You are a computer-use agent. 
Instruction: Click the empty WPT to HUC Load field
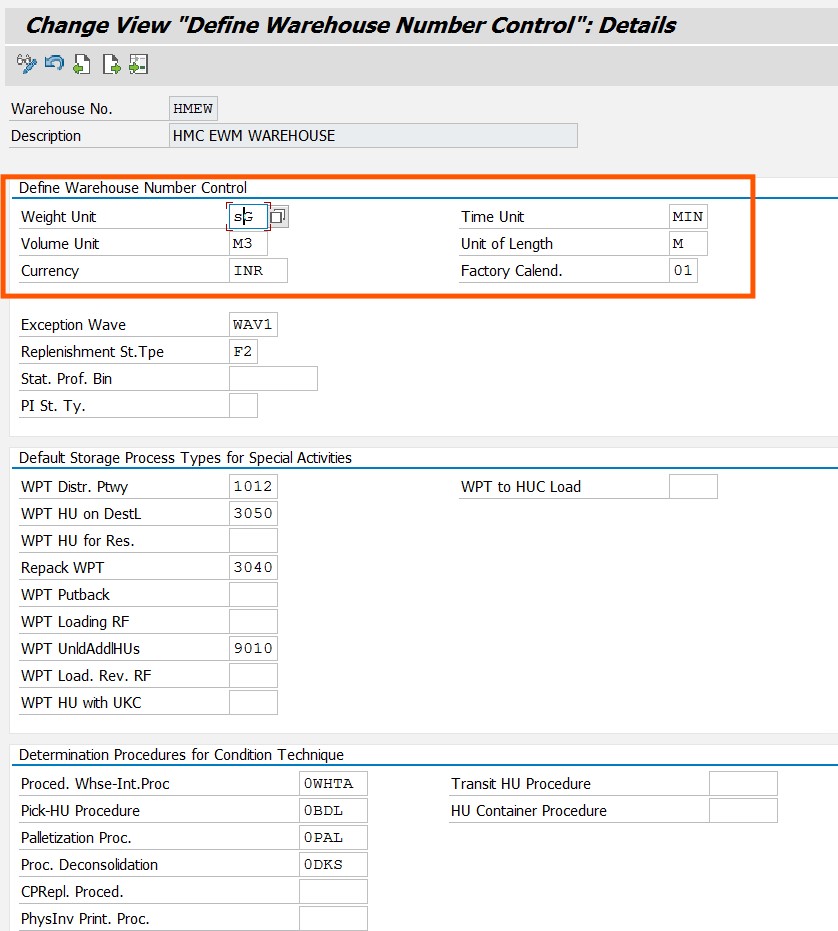point(692,487)
